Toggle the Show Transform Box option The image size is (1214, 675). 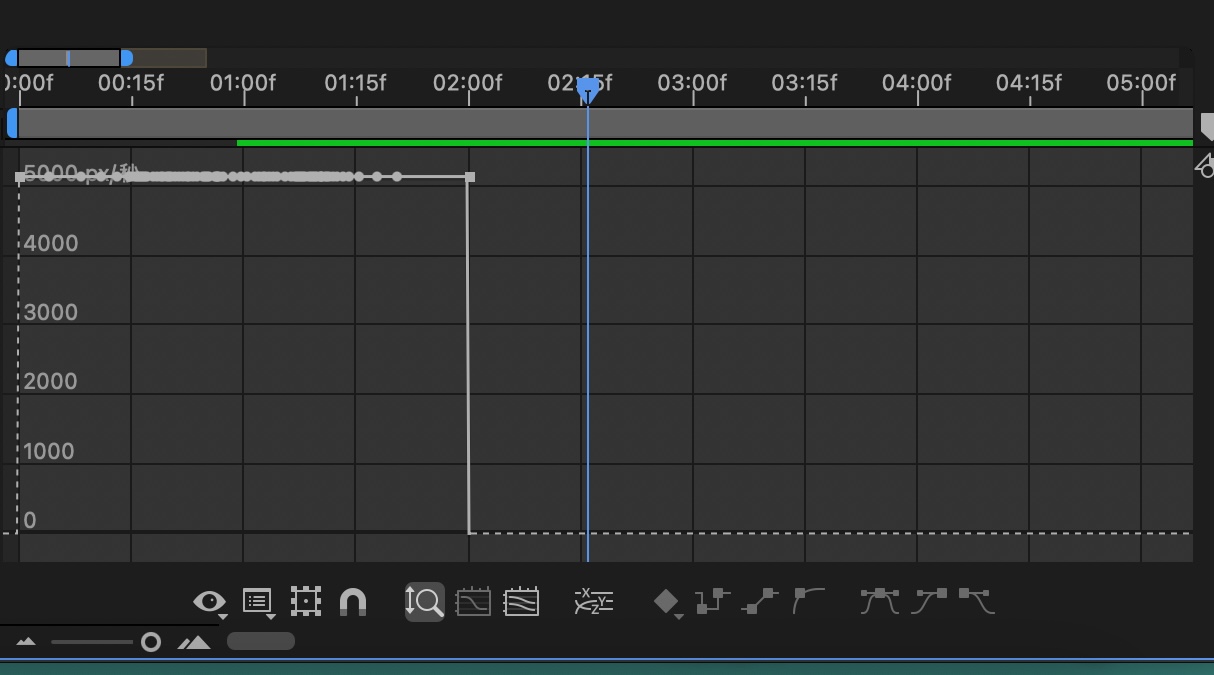(x=305, y=601)
